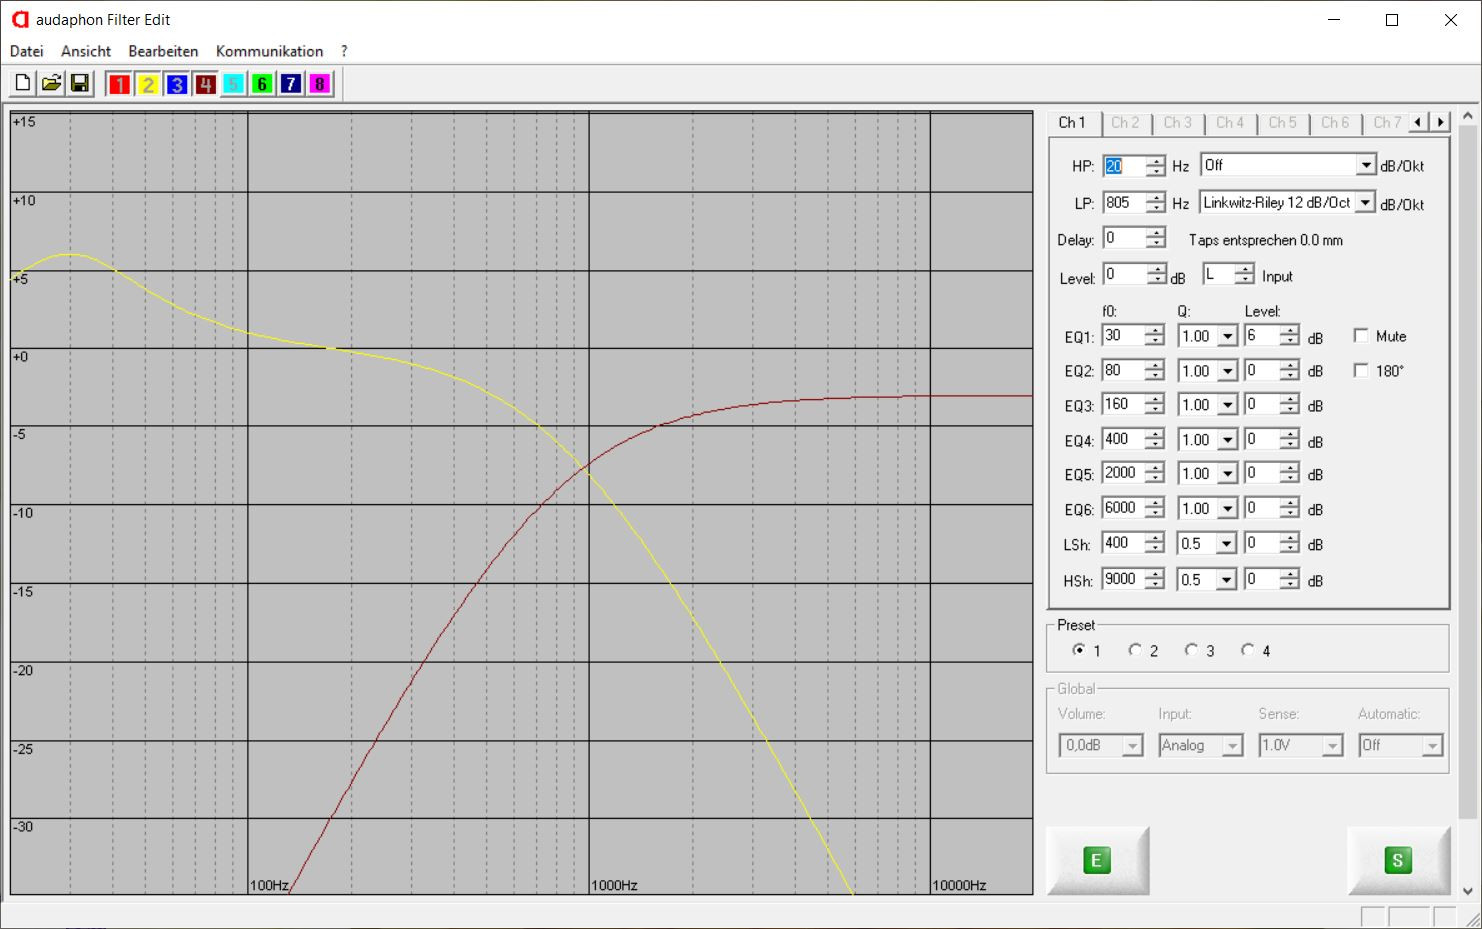1482x929 pixels.
Task: Switch to the Ch 6 tab
Action: point(1335,123)
